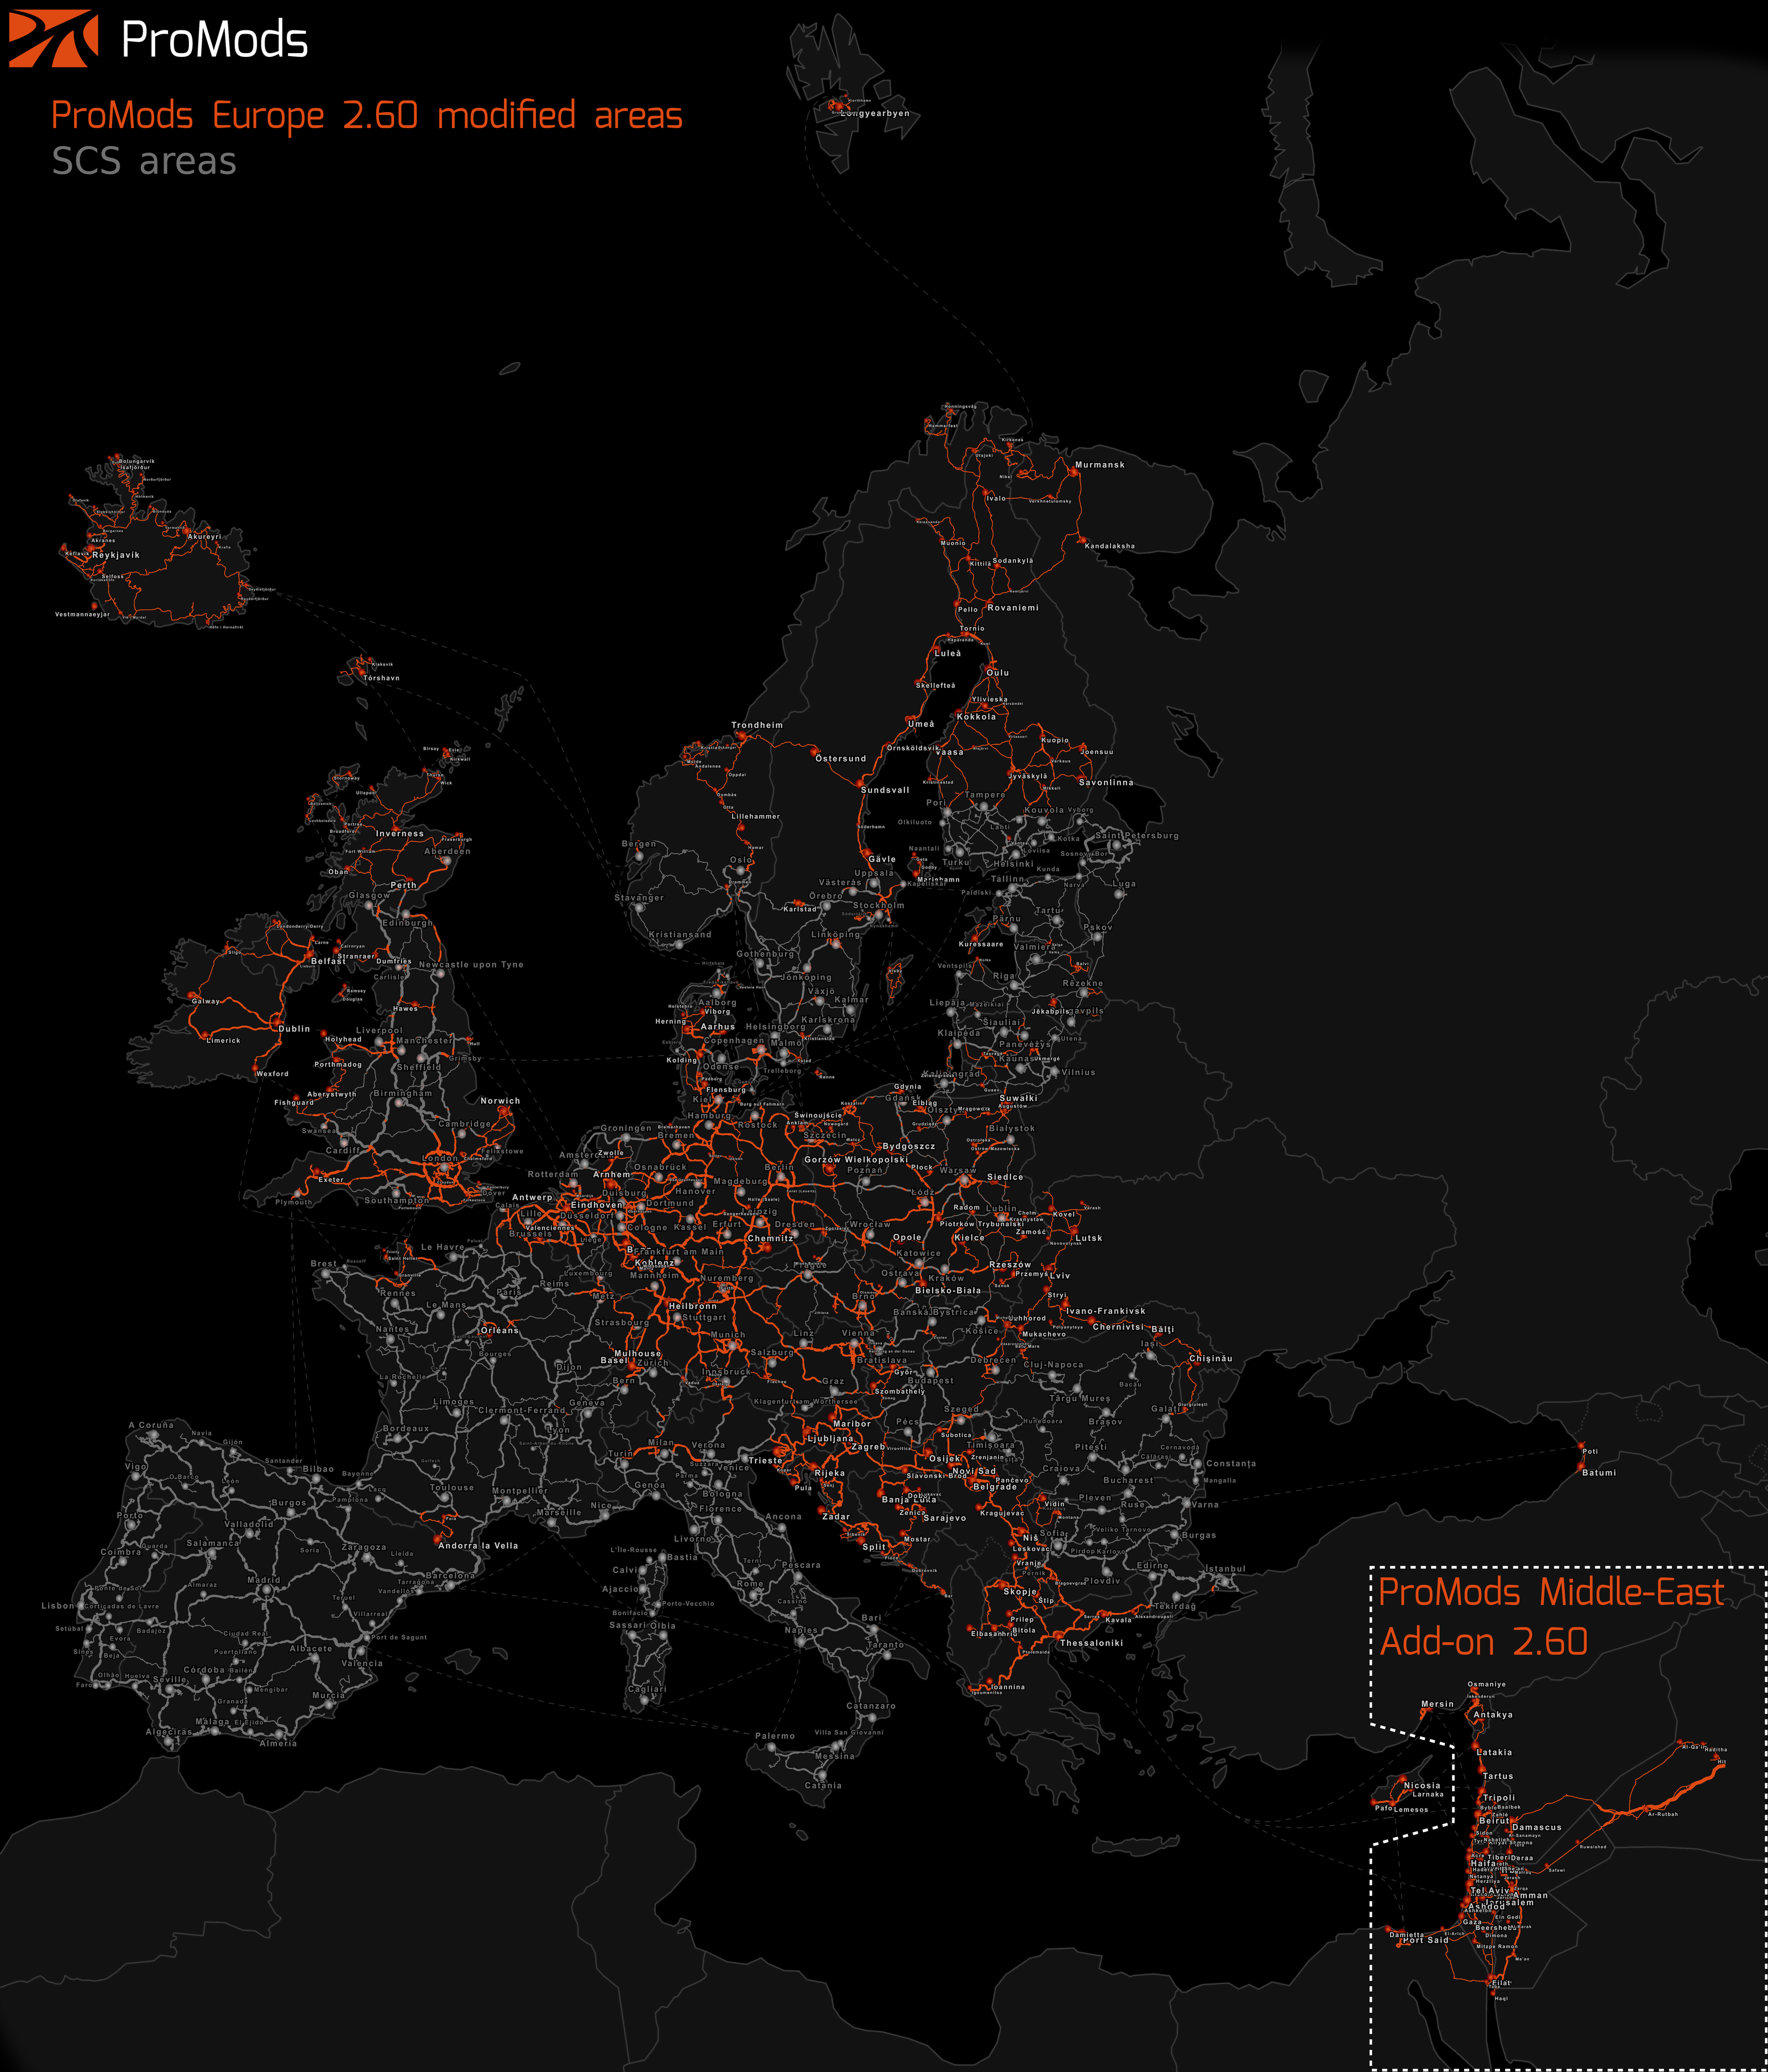Click the Edinburgh city label

(408, 922)
